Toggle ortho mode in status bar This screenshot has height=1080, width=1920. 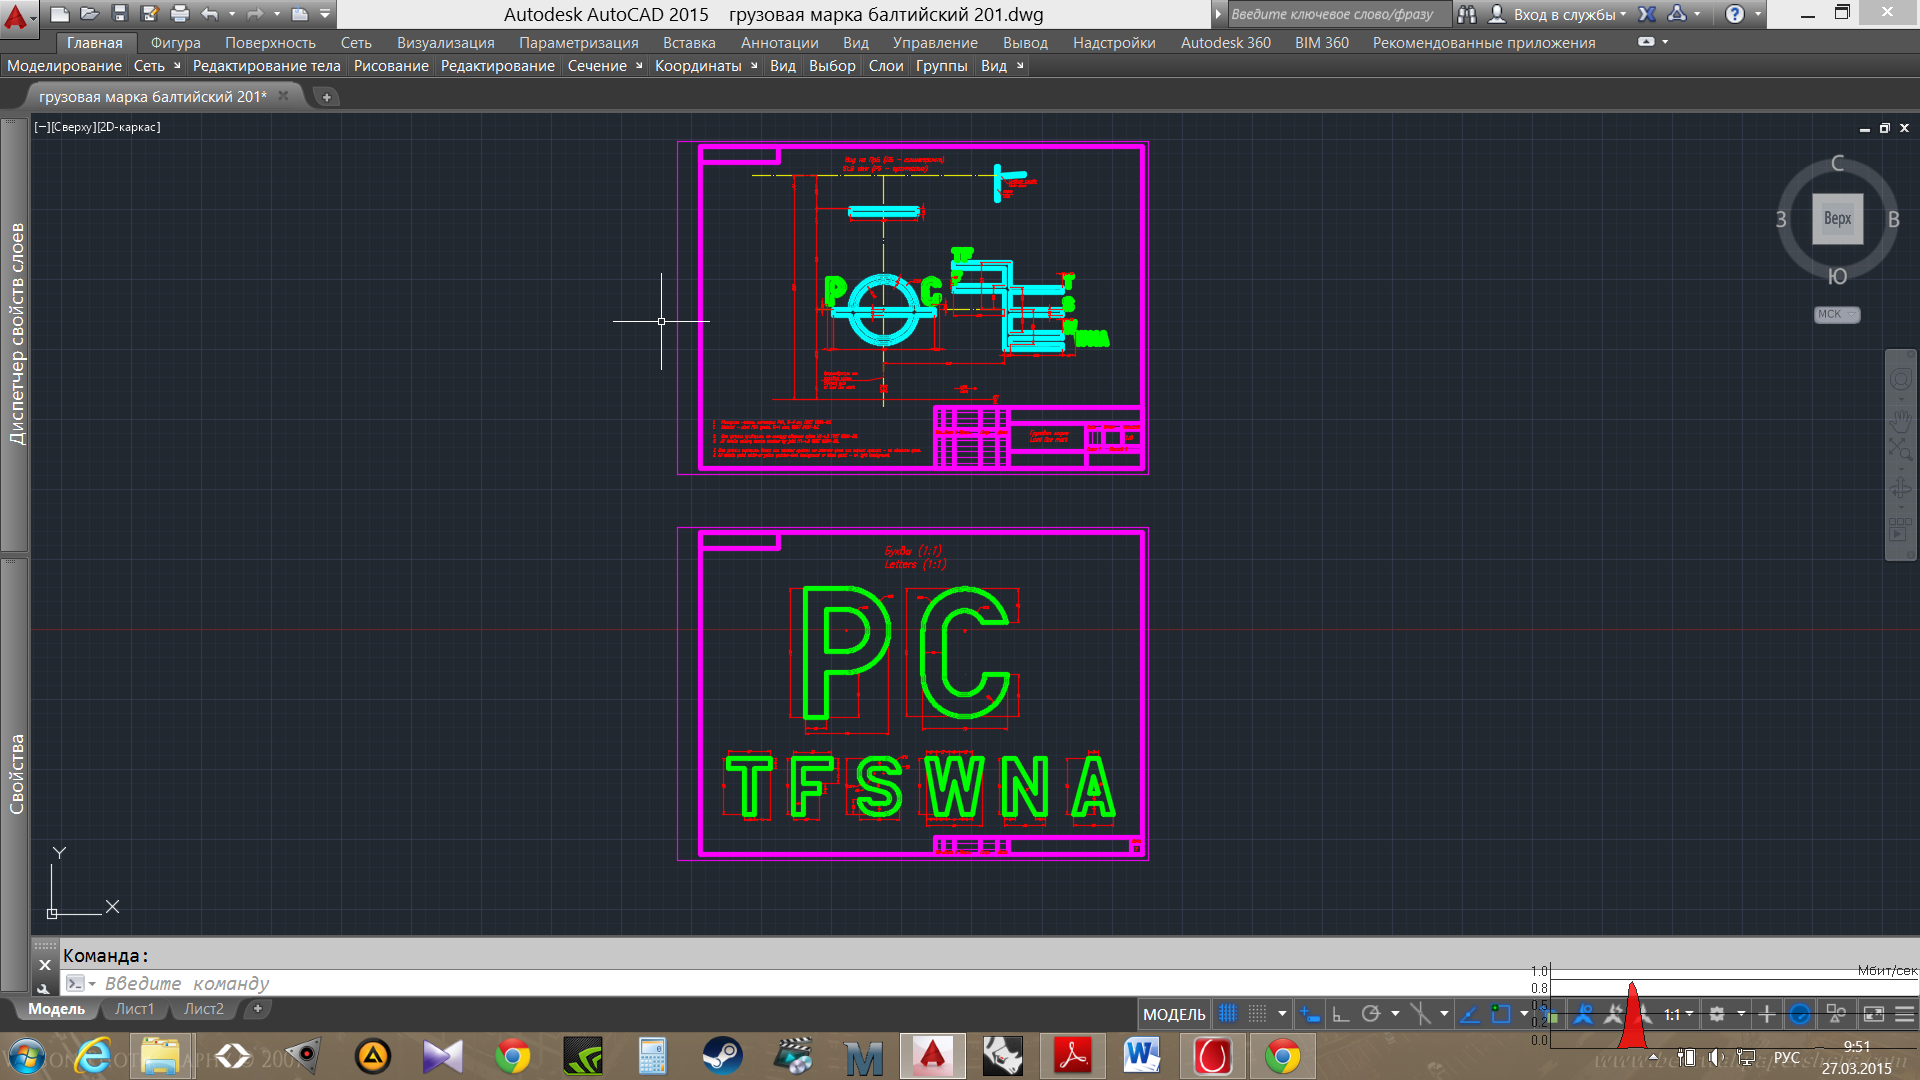point(1341,1014)
